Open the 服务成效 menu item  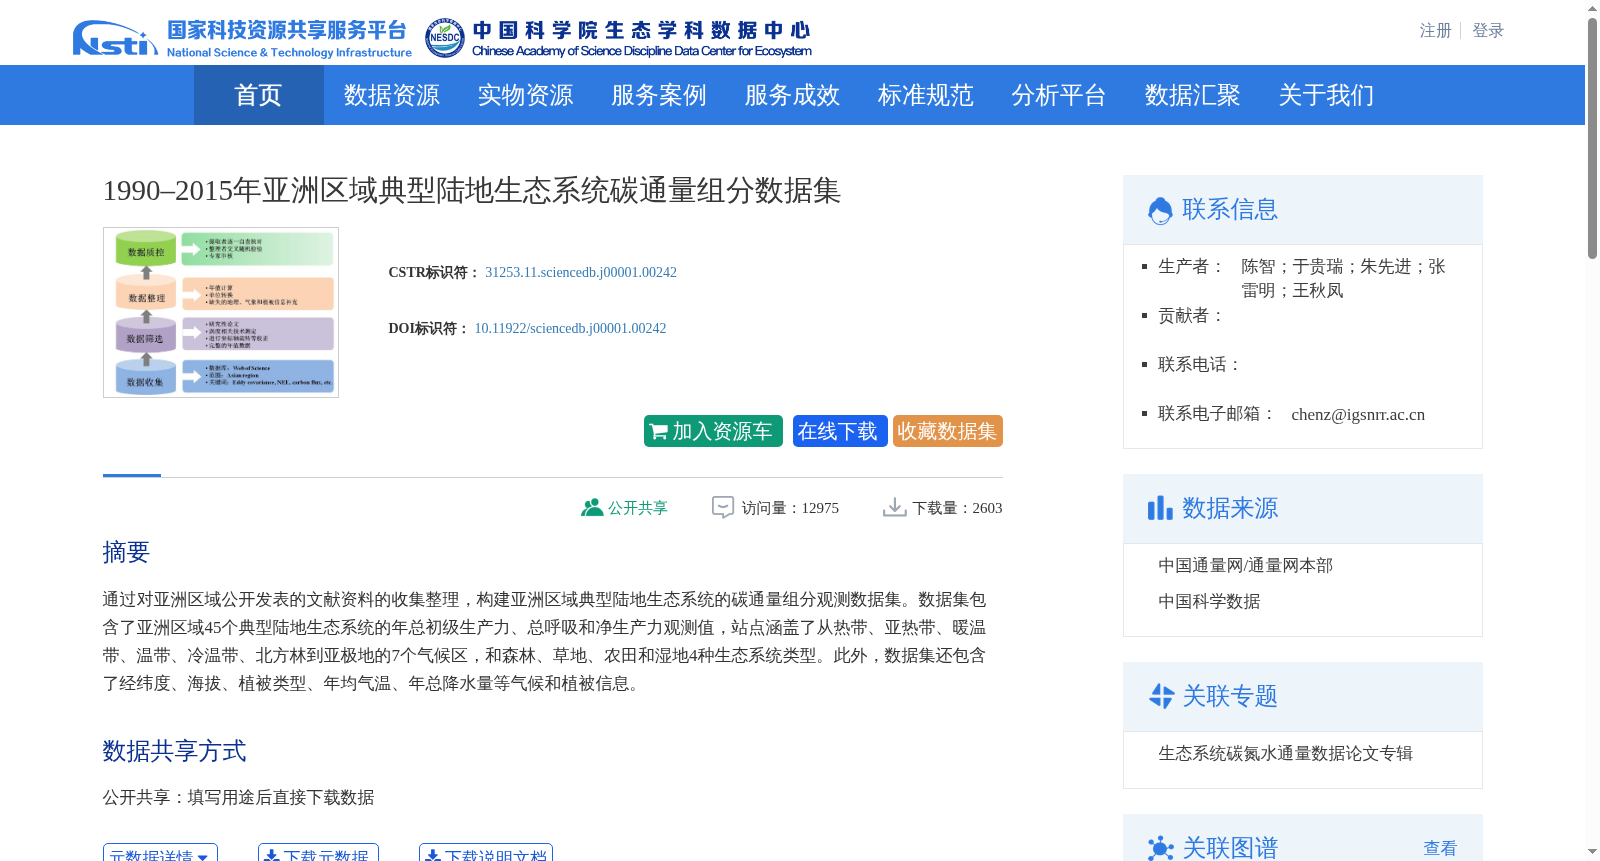(792, 95)
